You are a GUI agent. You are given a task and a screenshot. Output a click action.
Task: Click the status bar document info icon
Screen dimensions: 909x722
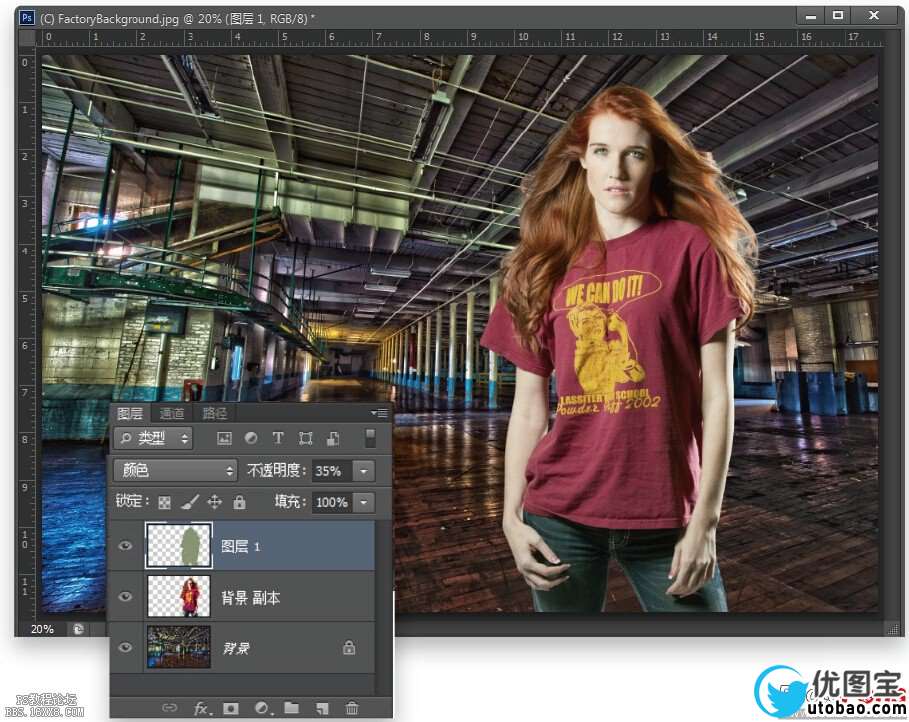coord(78,629)
